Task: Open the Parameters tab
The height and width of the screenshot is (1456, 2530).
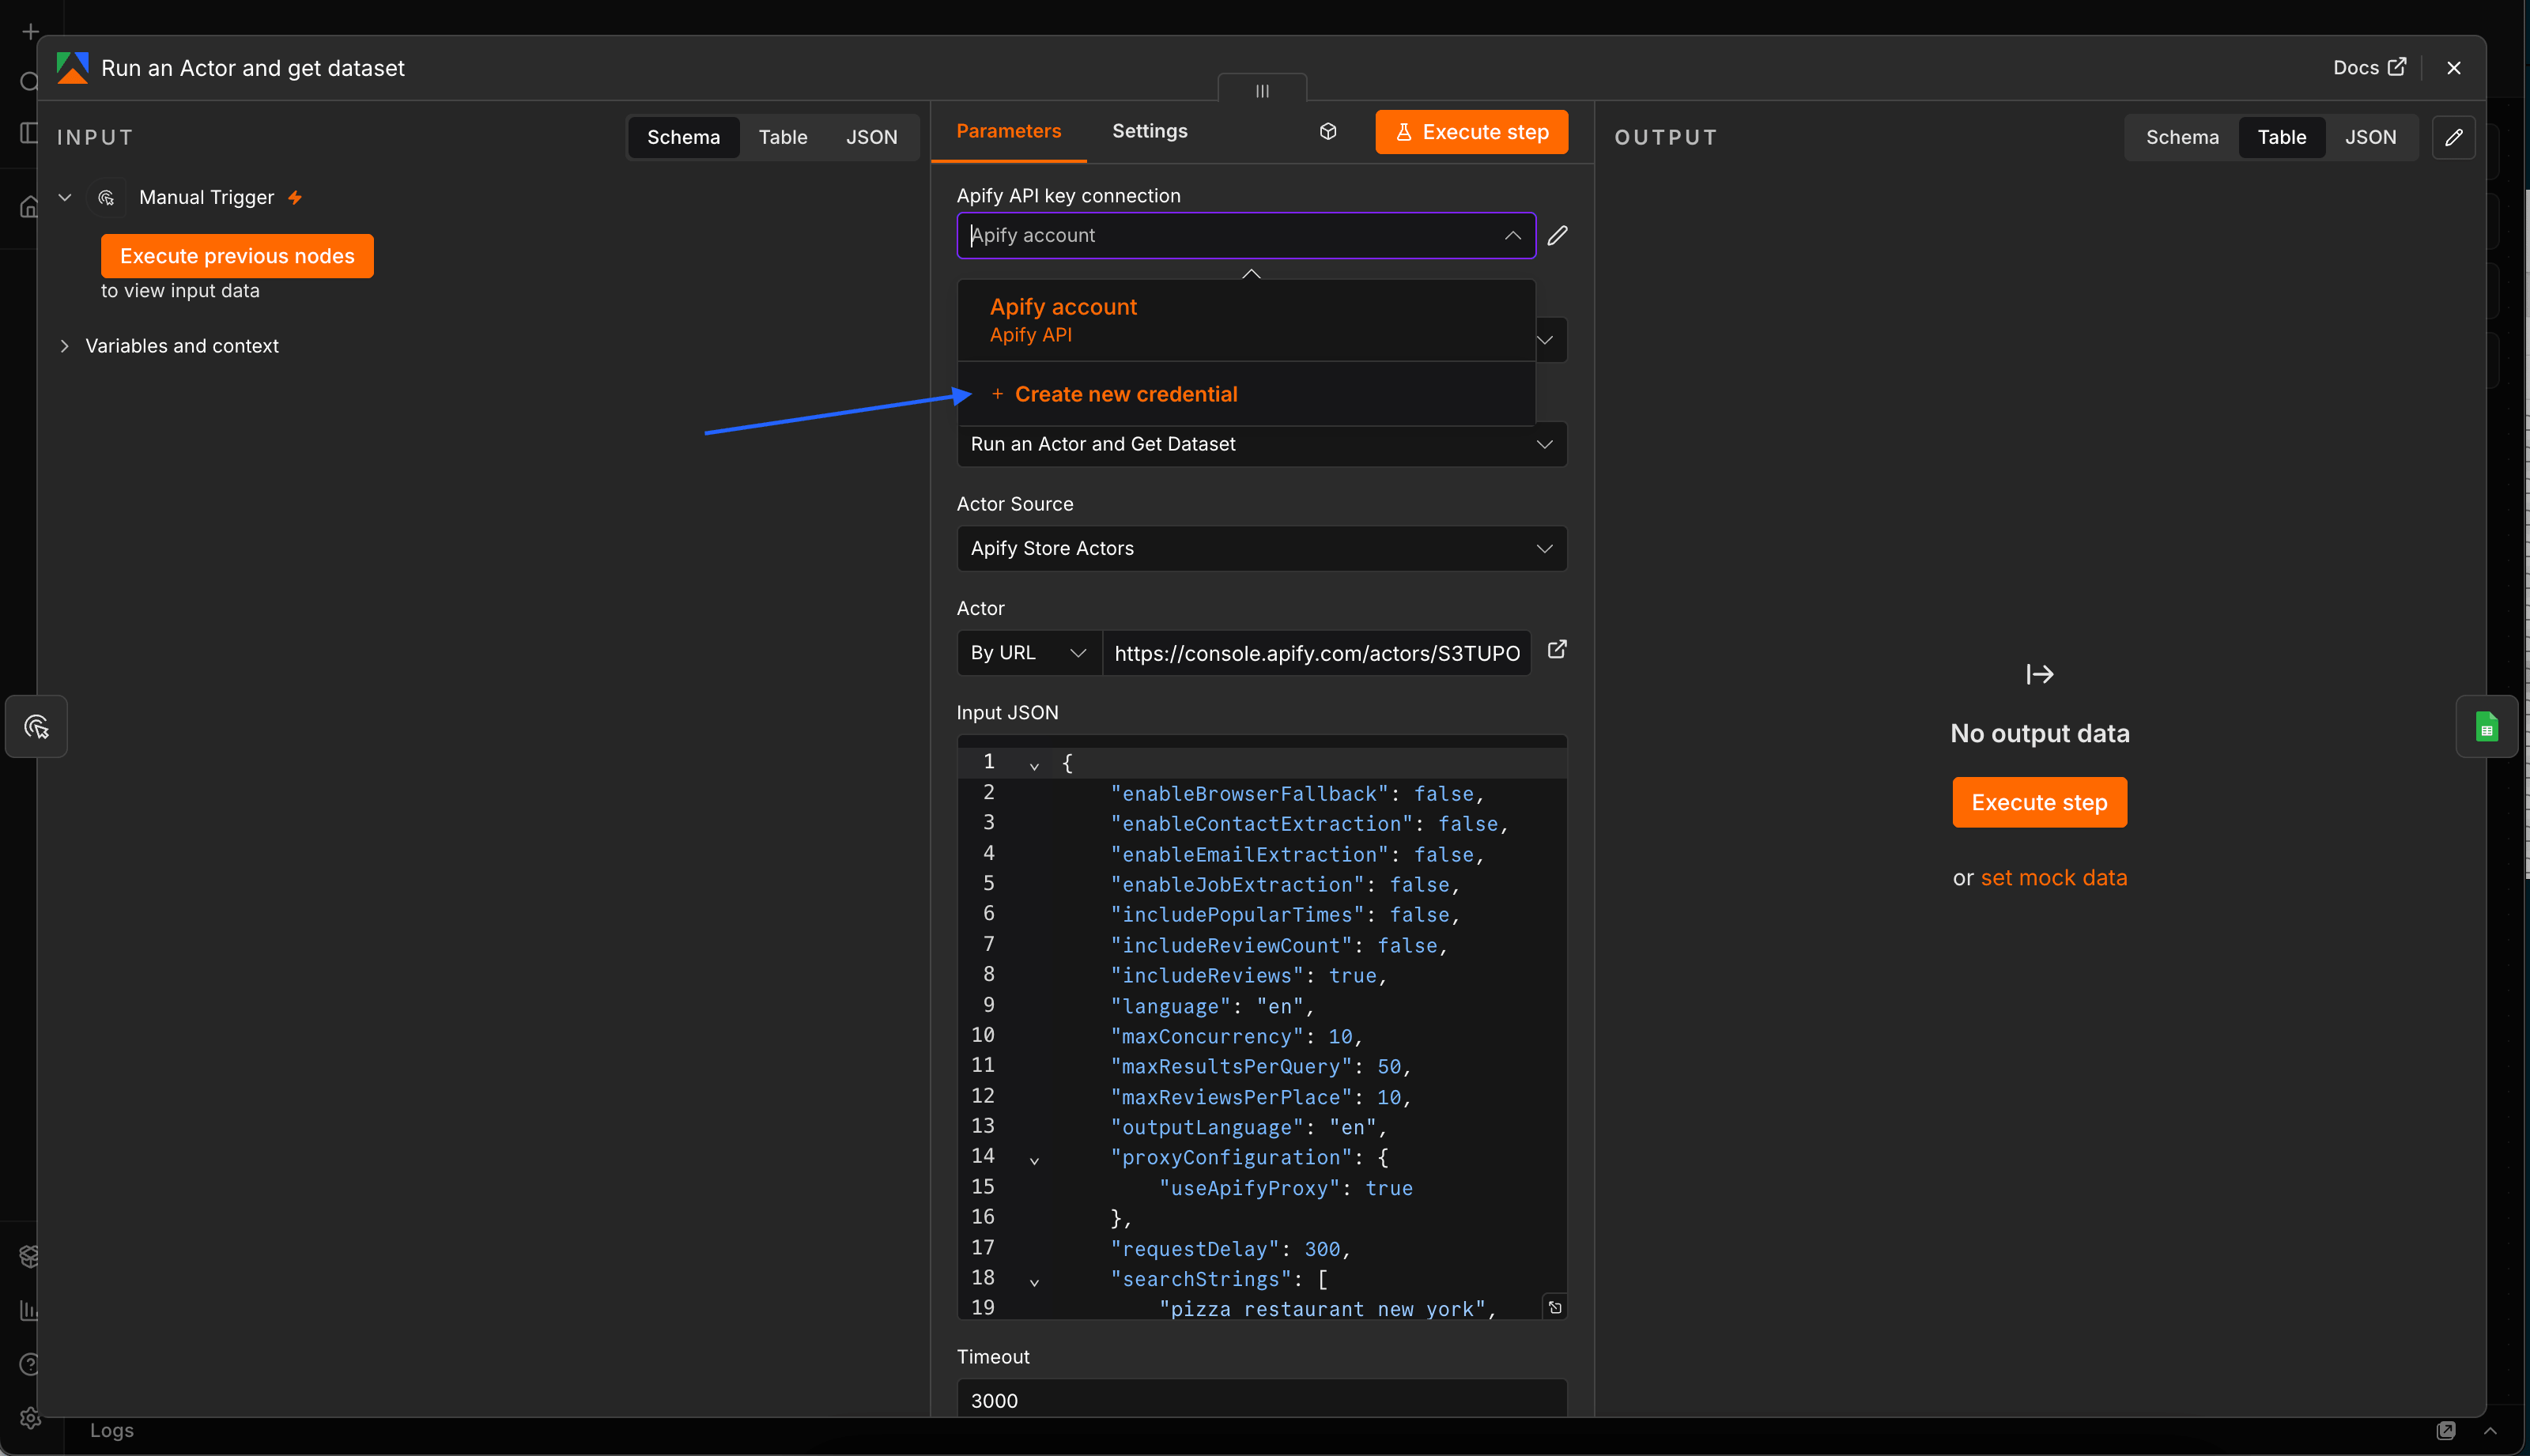Action: pyautogui.click(x=1009, y=131)
